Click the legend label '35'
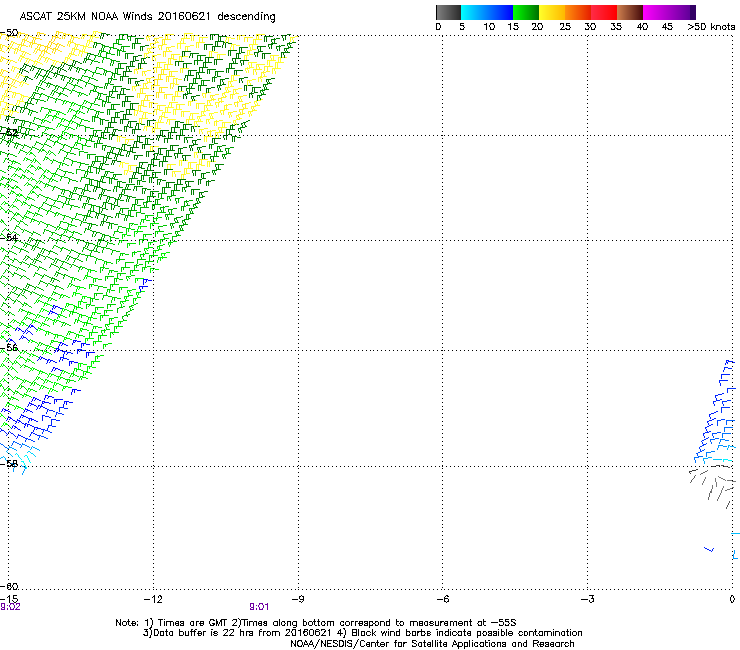 (x=616, y=27)
